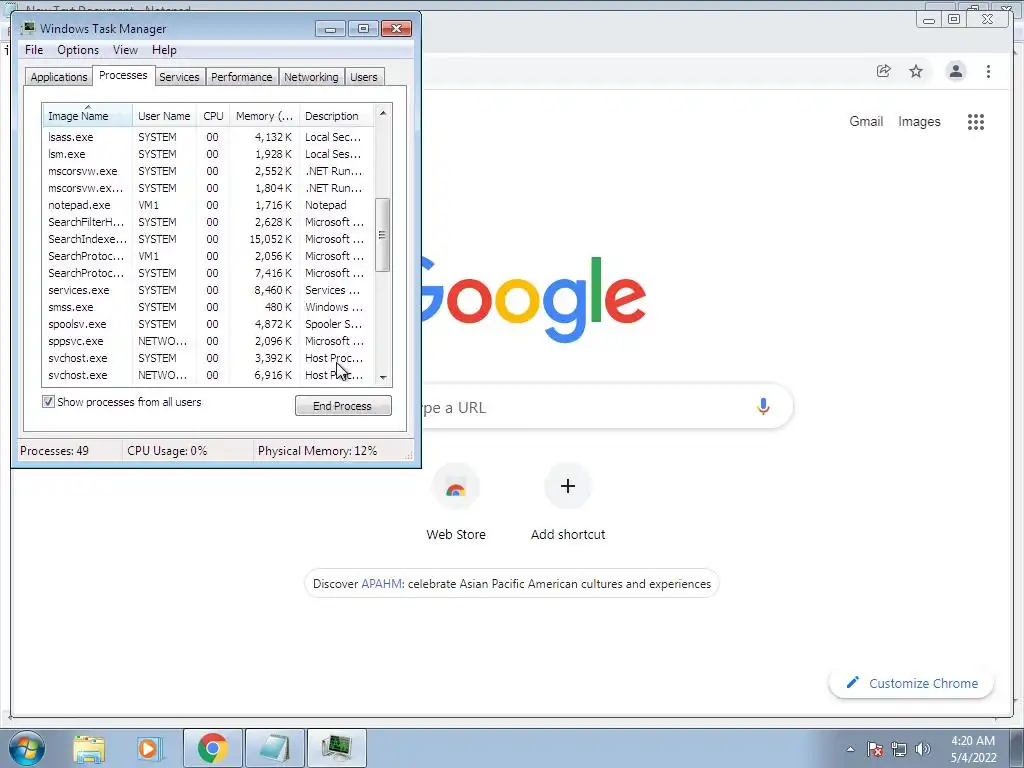Switch to Notepad via taskbar icon
Viewport: 1024px width, 768px height.
point(274,748)
